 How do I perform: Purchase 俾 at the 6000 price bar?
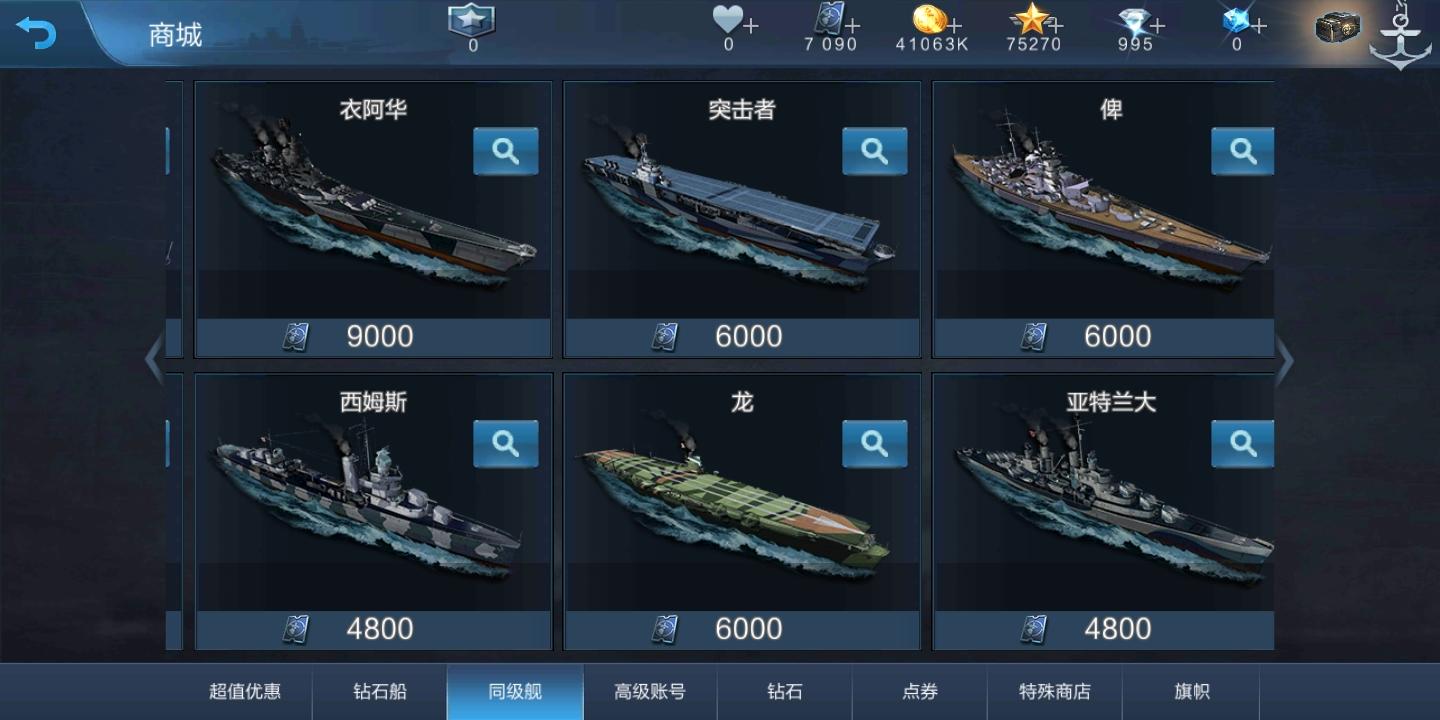[1104, 337]
